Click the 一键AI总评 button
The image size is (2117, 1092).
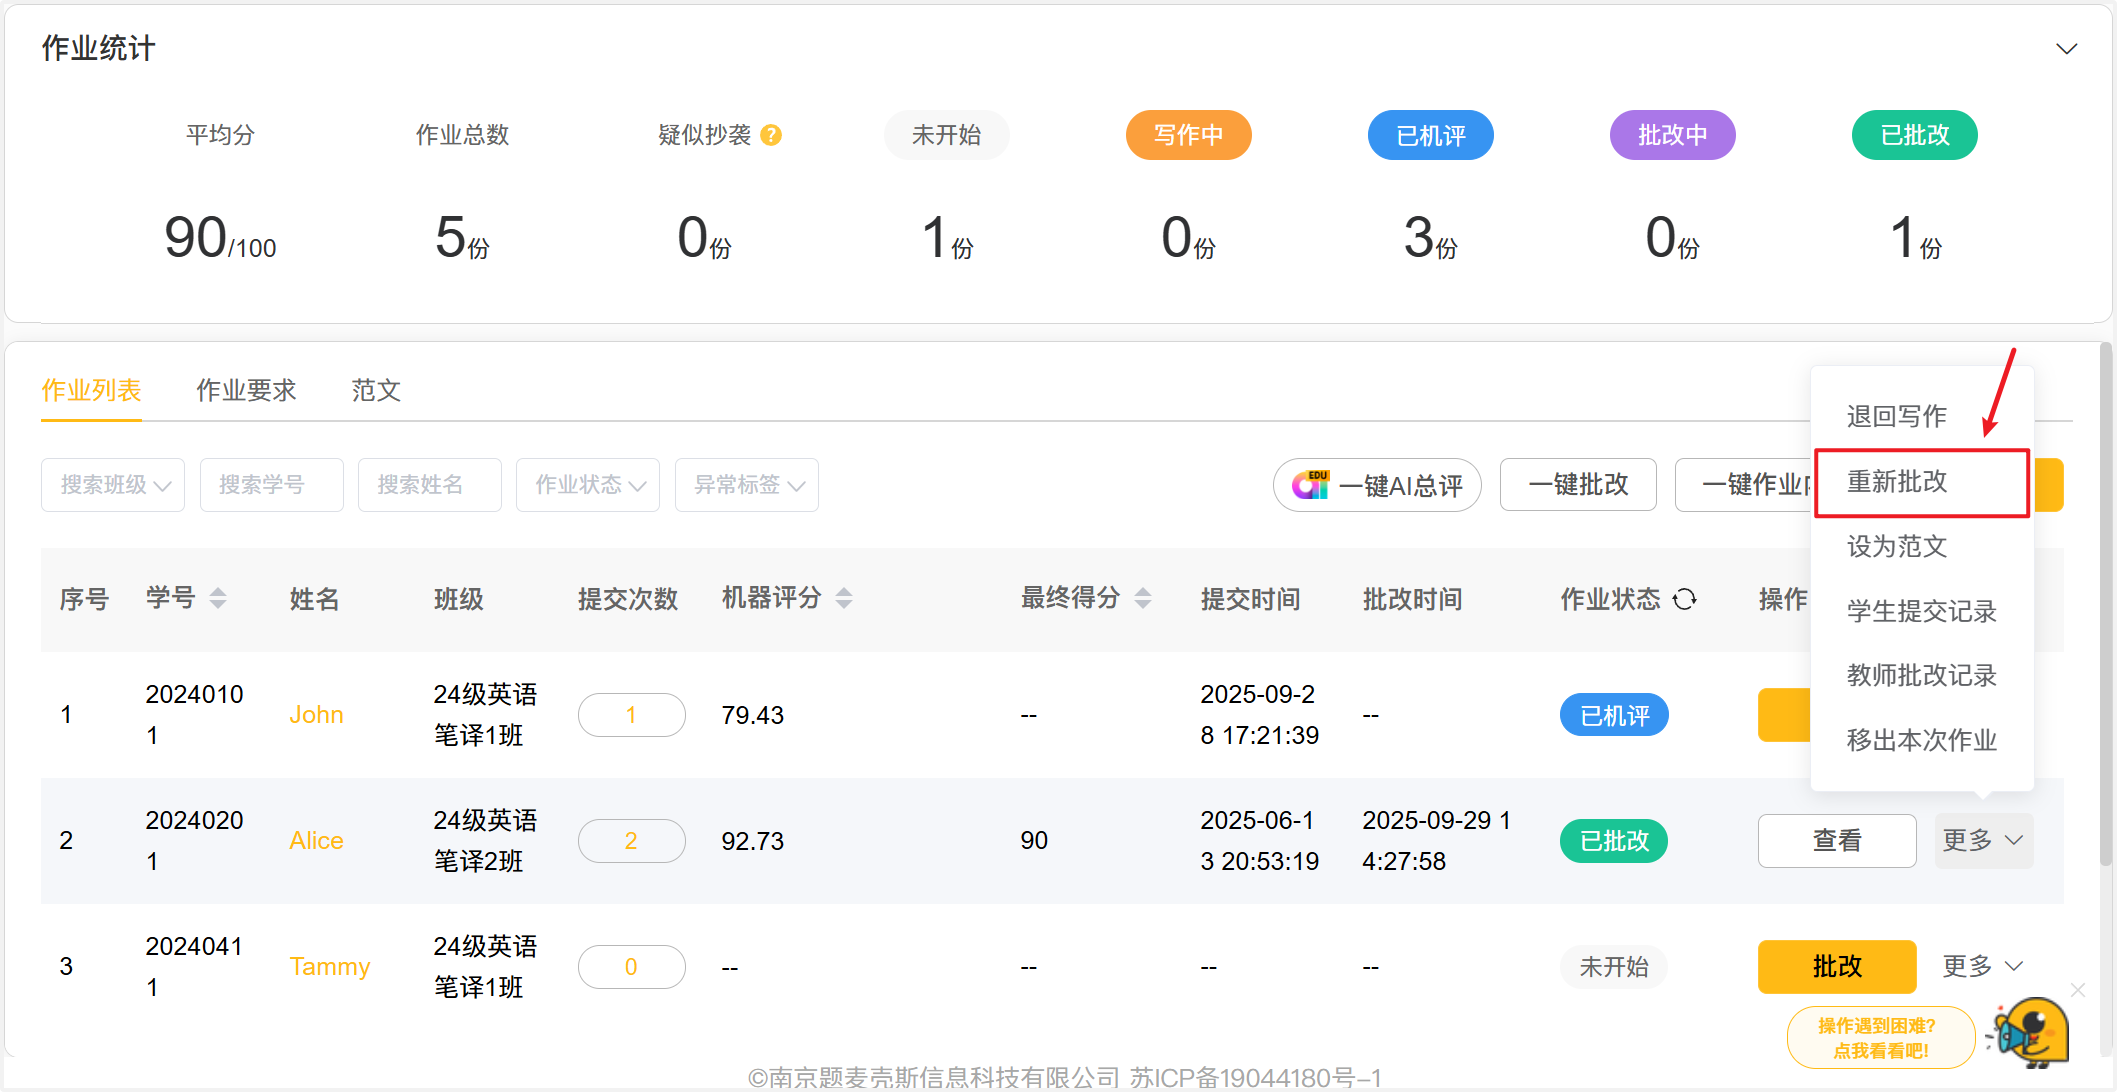1377,485
